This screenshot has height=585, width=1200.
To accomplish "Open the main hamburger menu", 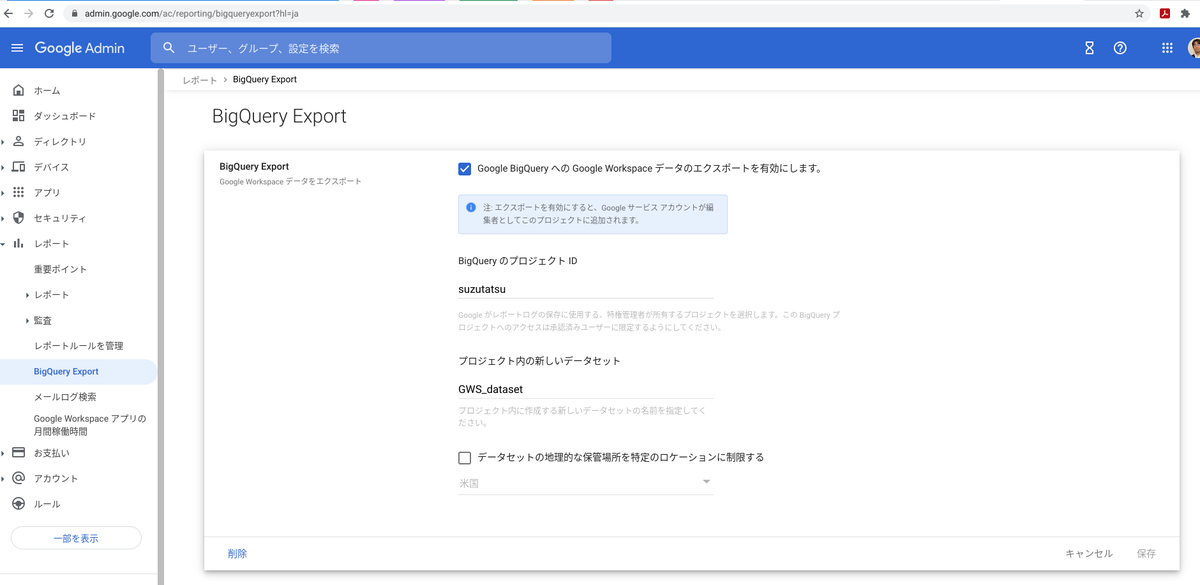I will 17,48.
